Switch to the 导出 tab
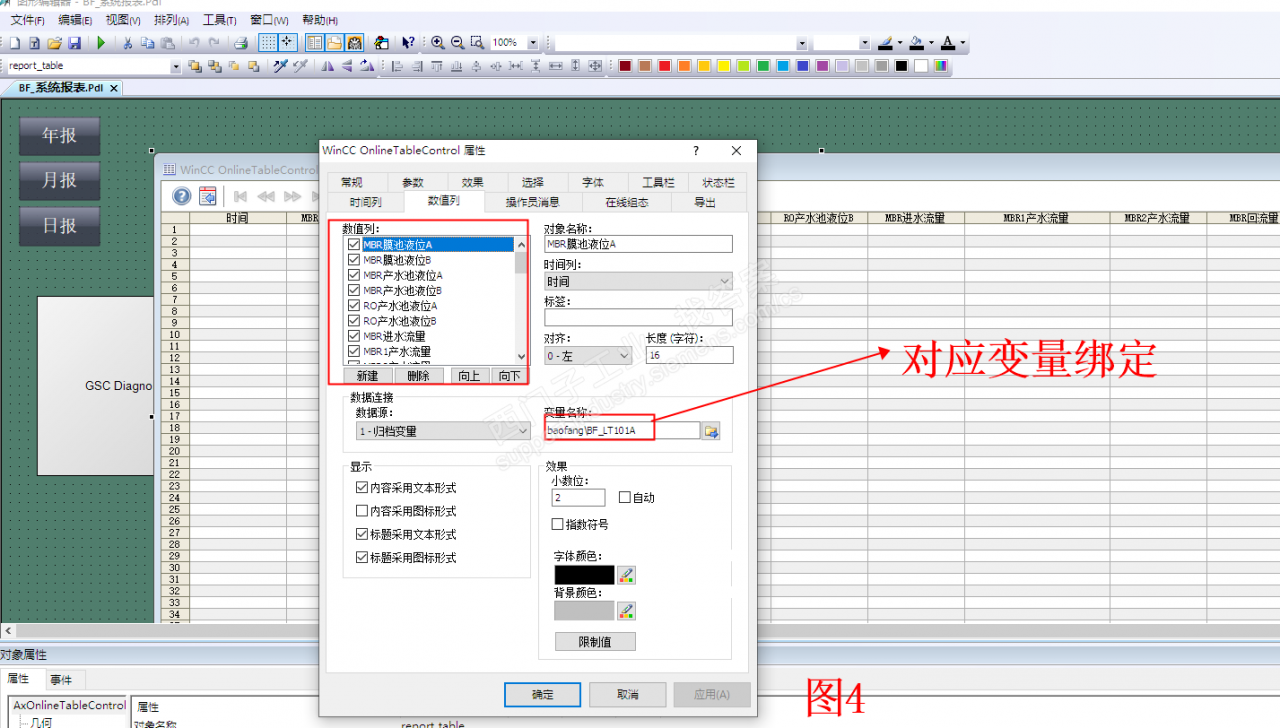The width and height of the screenshot is (1280, 728). coord(705,202)
